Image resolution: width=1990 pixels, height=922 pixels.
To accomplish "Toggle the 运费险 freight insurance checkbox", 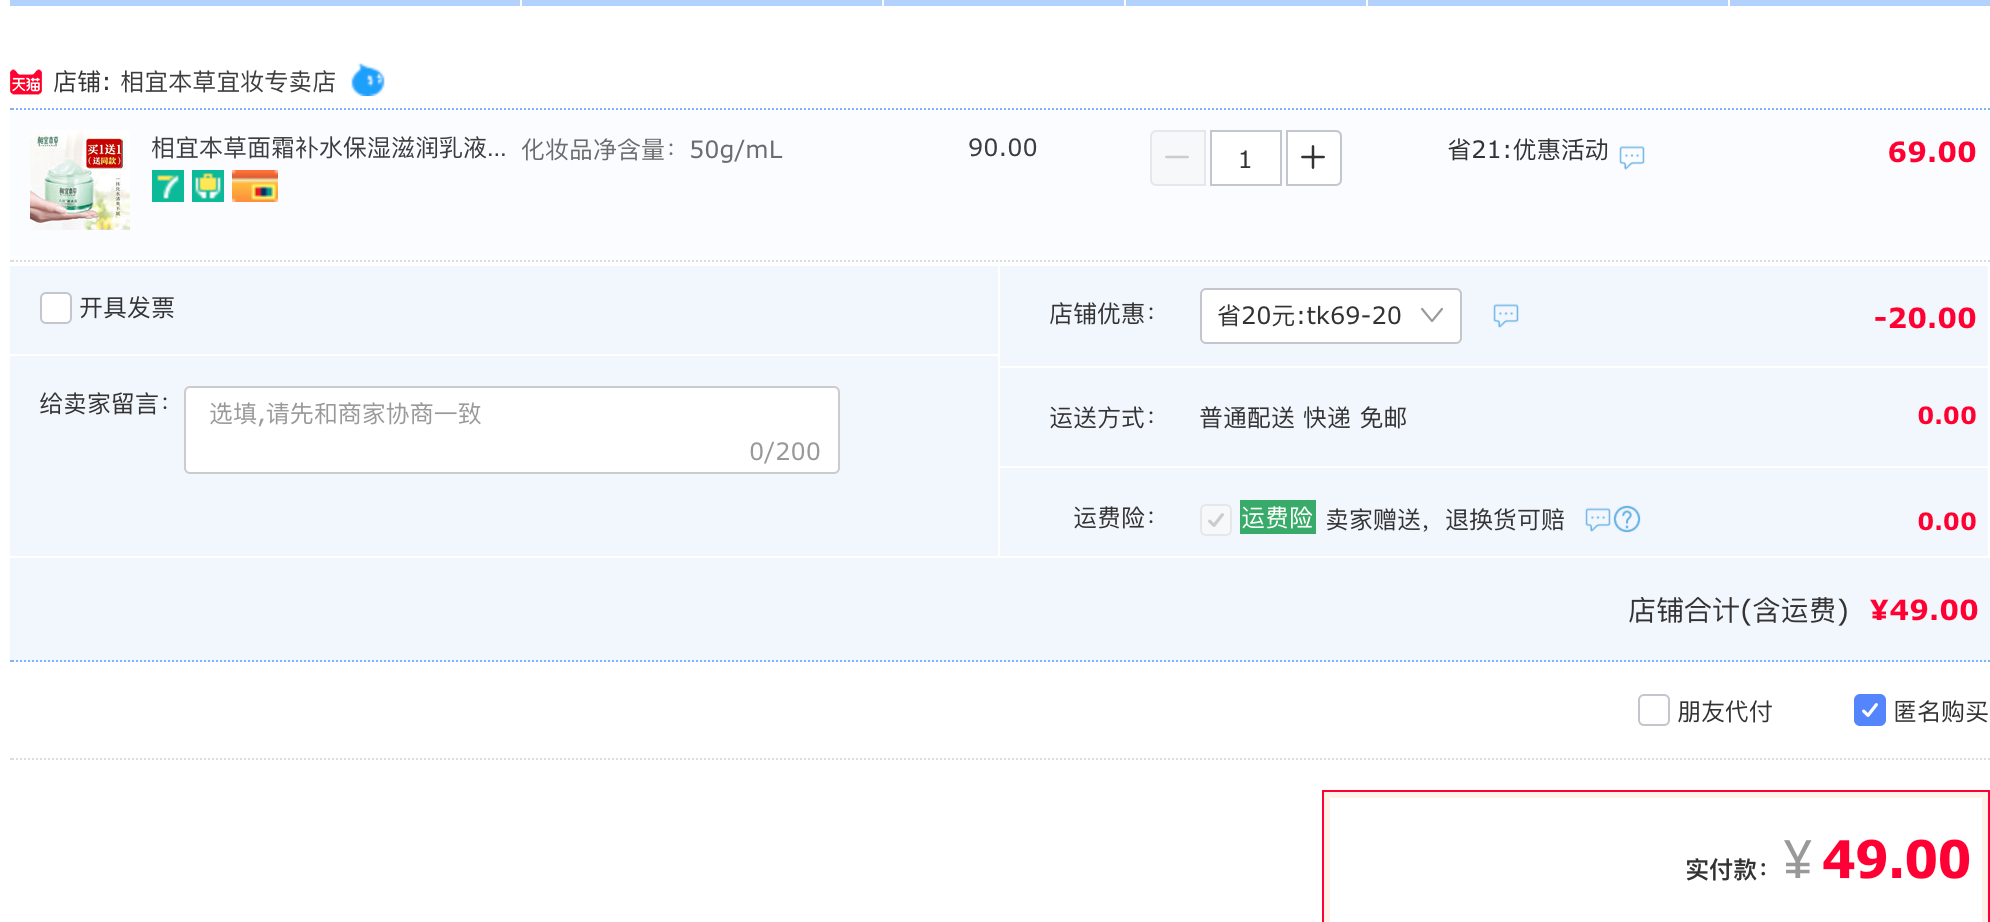I will (x=1215, y=519).
